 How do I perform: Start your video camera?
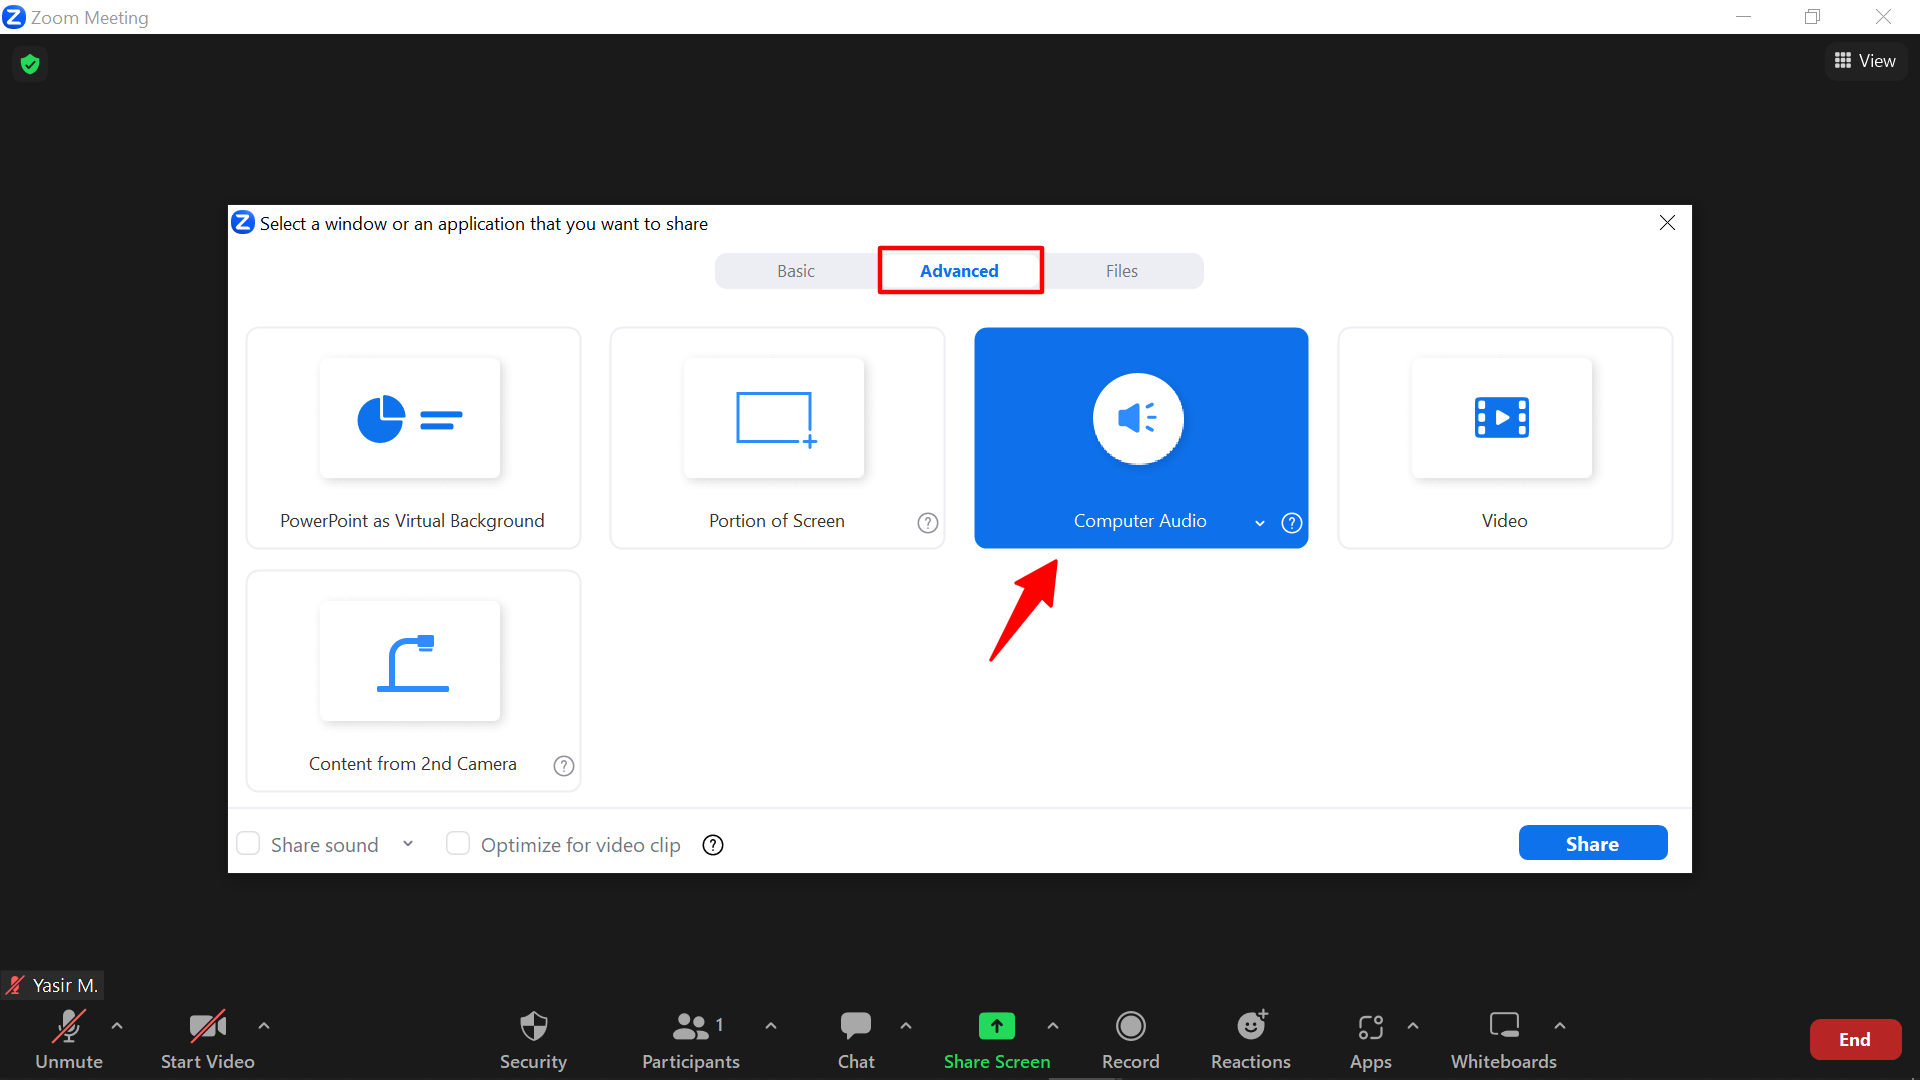(207, 1038)
